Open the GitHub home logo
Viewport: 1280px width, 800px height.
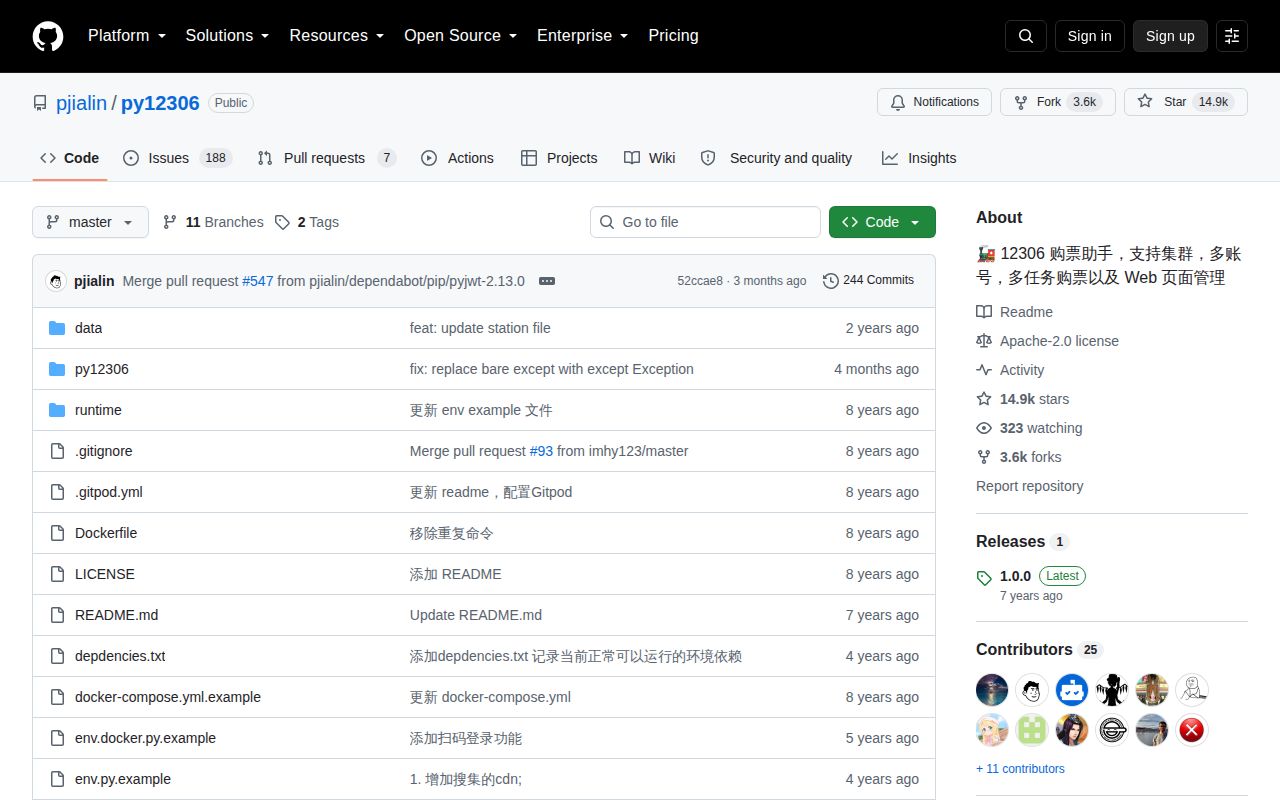pyautogui.click(x=48, y=36)
